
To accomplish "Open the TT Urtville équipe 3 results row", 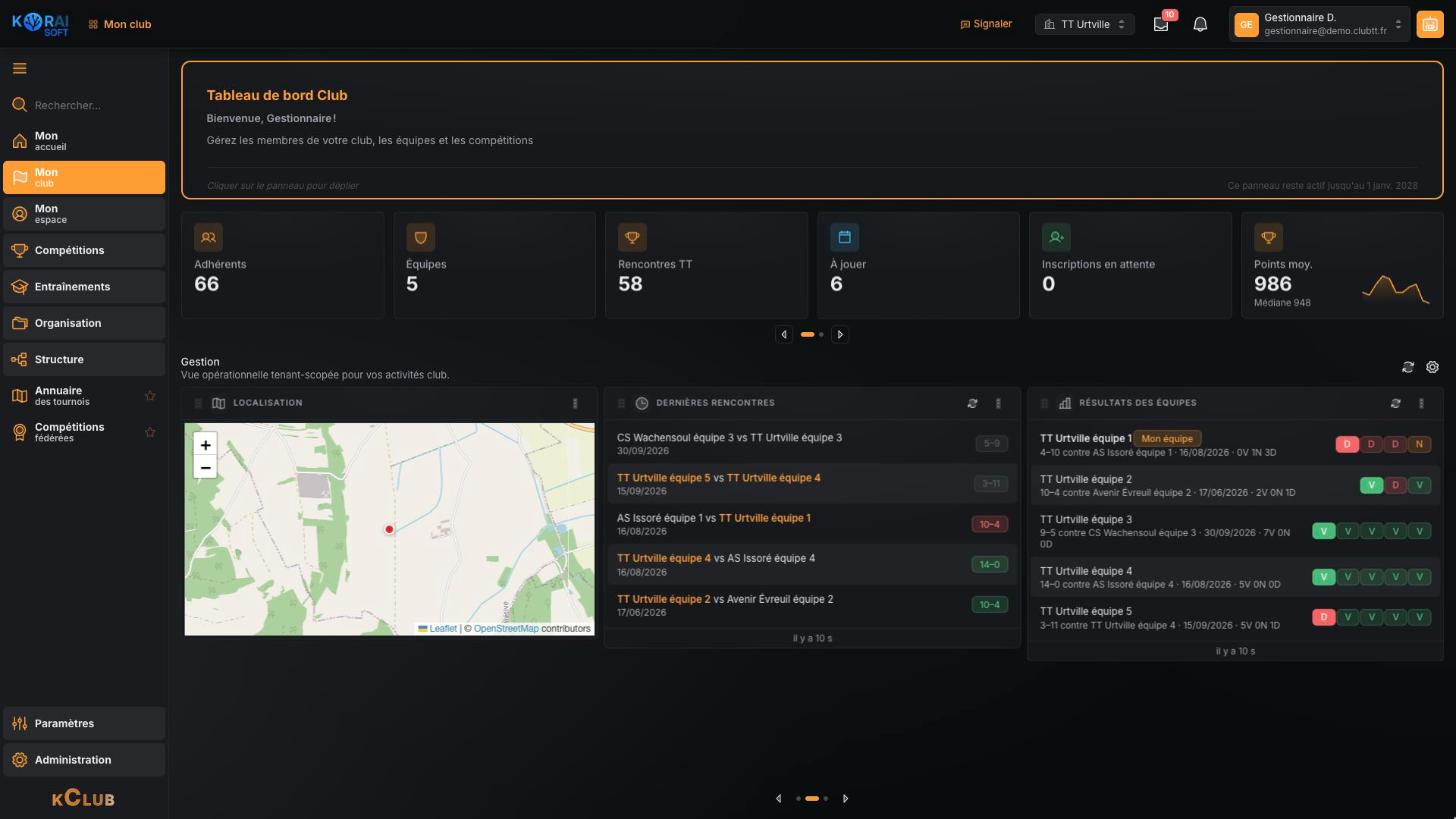I will [1235, 531].
